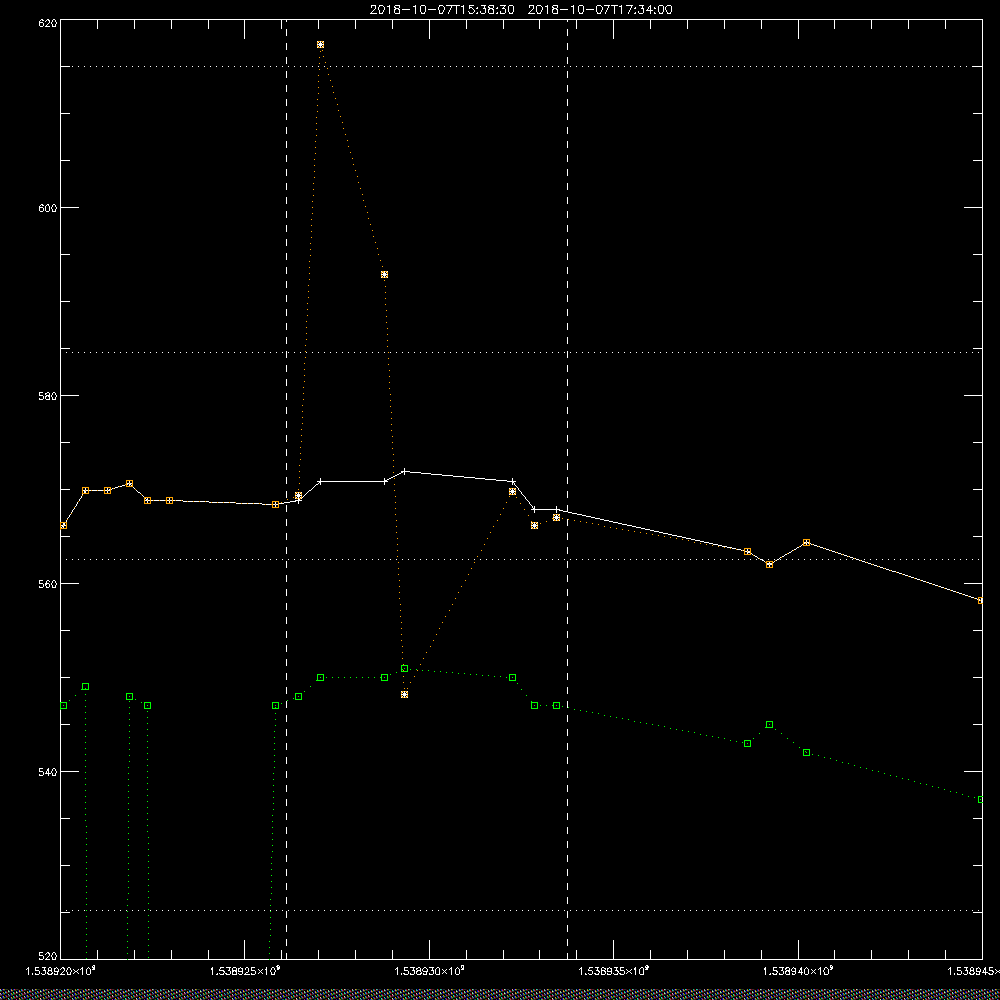Select the white plus marker at the solid-line peak
This screenshot has height=1000, width=1000.
point(404,471)
